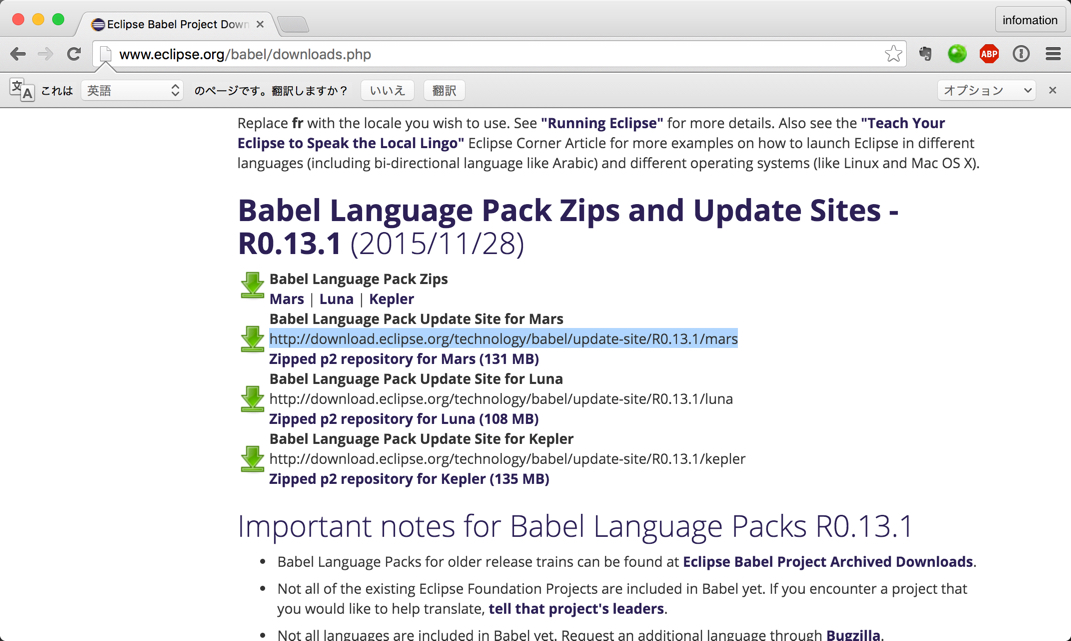The image size is (1071, 641).
Task: Open "Teach Your Eclipse to Speak the Local Lingo" article
Action: tap(592, 133)
